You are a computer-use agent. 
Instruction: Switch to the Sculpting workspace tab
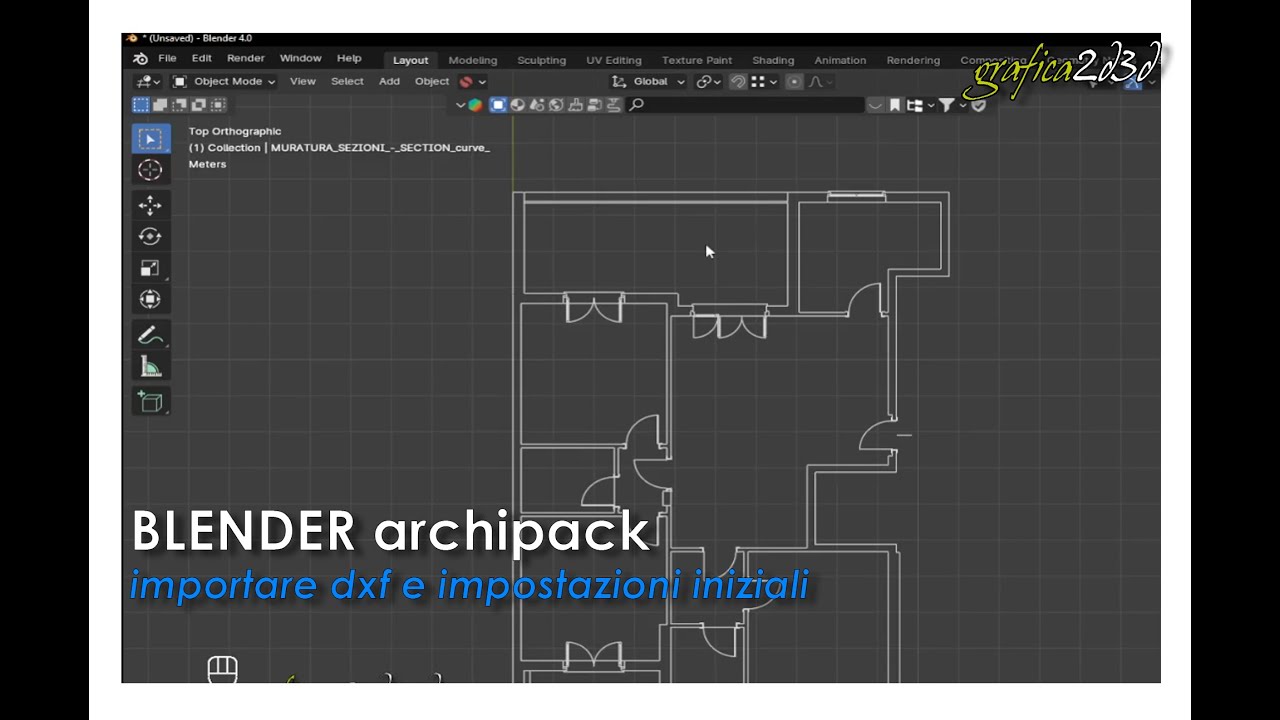click(x=541, y=60)
